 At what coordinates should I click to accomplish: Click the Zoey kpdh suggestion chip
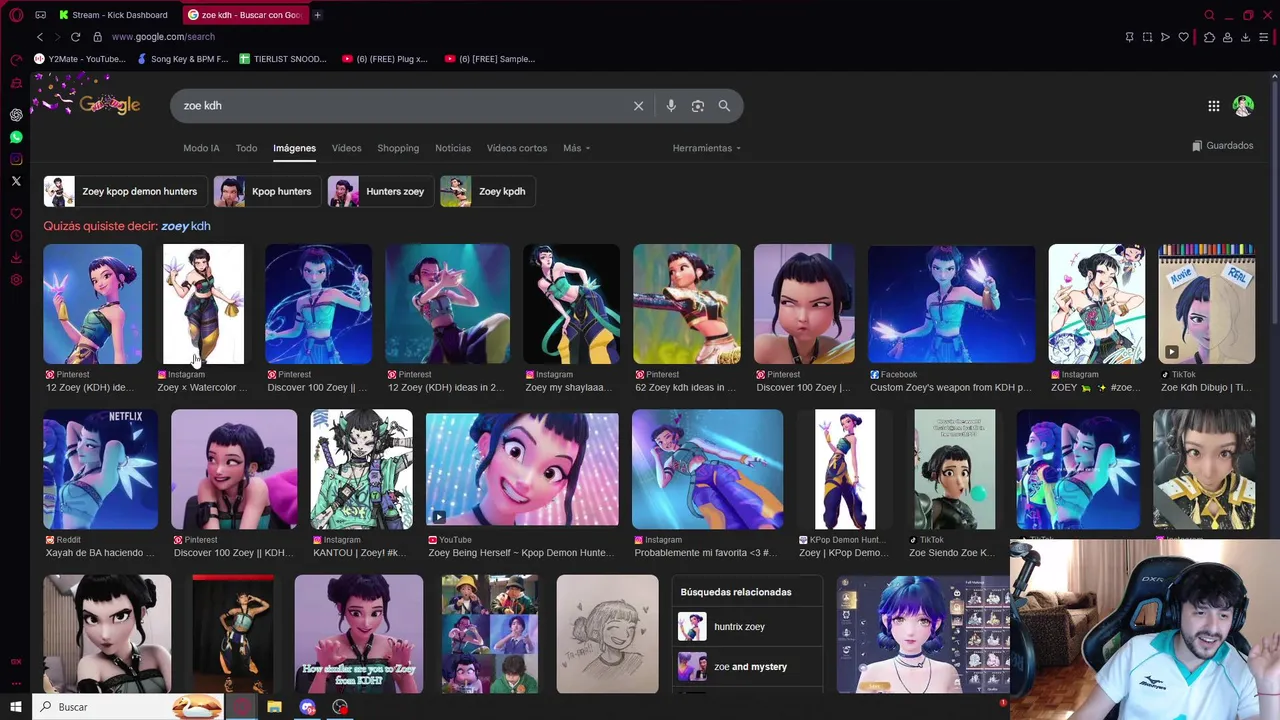(488, 191)
